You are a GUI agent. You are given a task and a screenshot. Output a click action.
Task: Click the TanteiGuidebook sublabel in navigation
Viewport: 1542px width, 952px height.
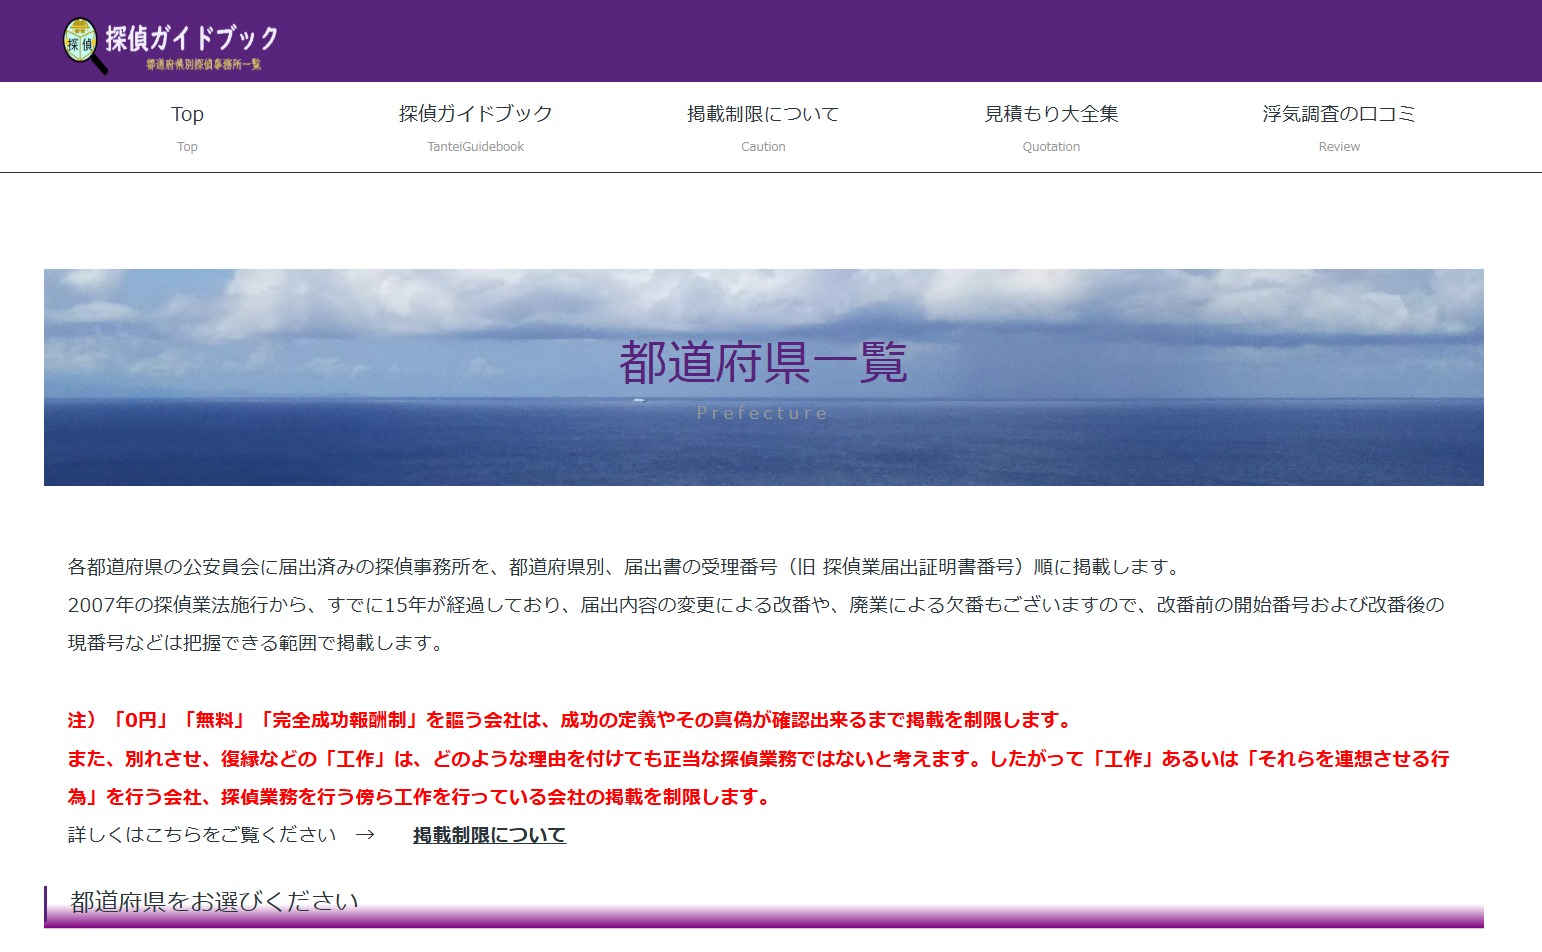[475, 147]
